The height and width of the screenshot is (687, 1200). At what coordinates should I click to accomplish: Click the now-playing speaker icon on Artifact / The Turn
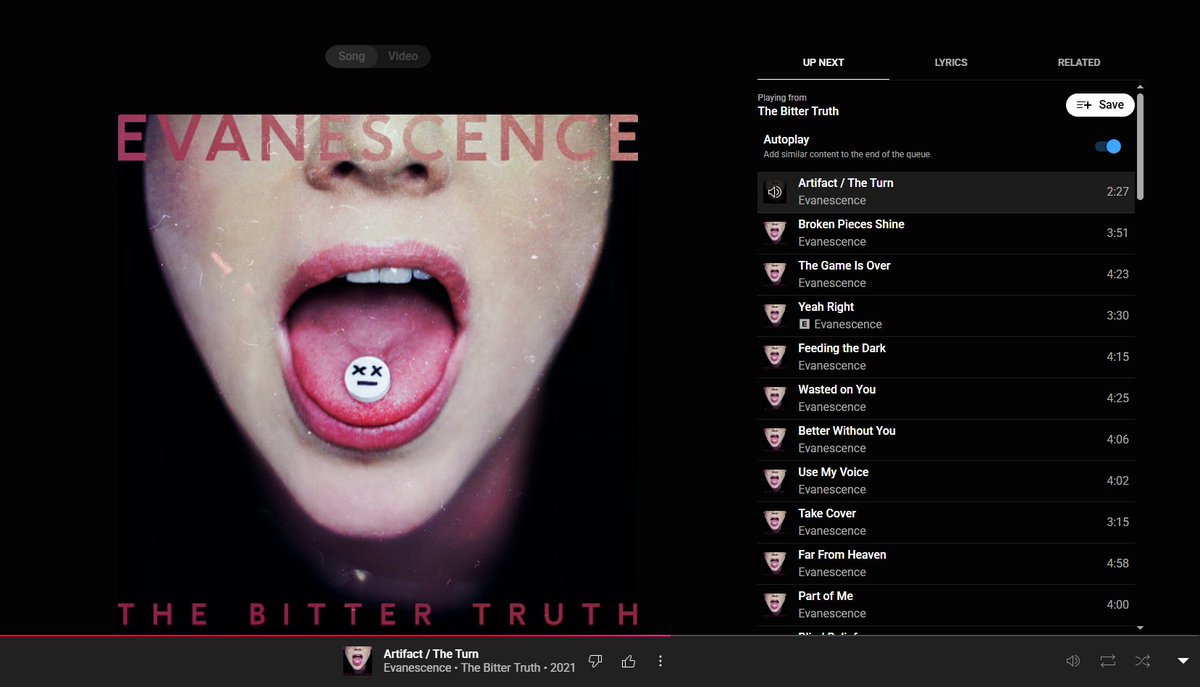[775, 191]
